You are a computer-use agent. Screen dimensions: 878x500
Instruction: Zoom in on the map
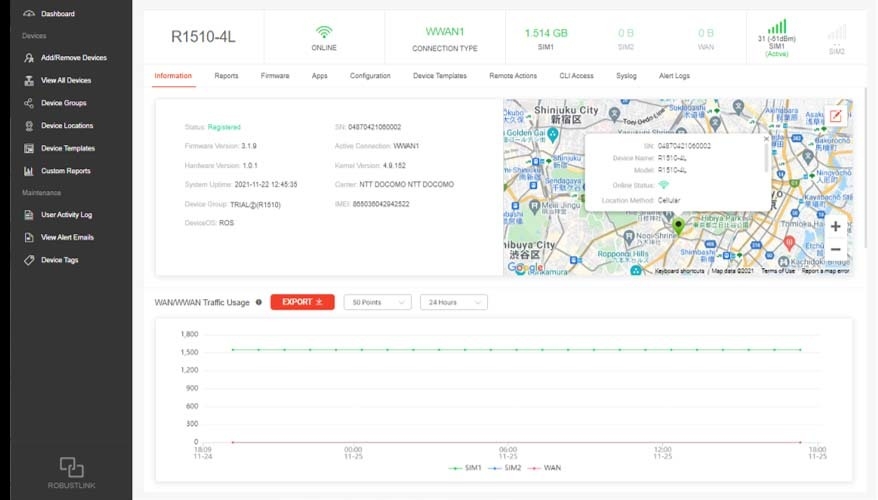point(835,227)
